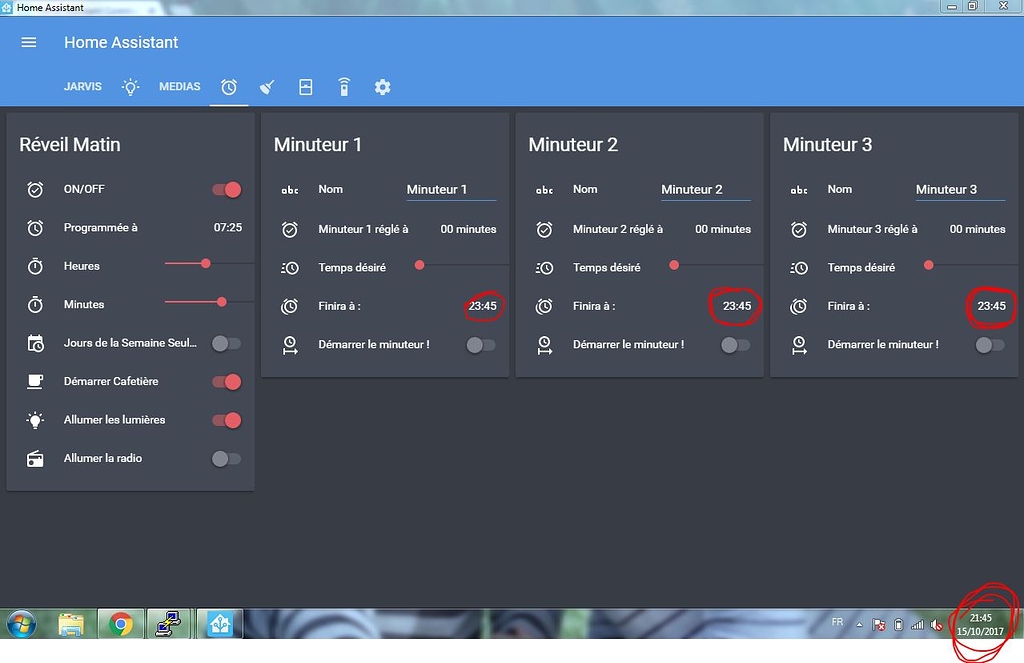This screenshot has width=1024, height=663.
Task: Open the lights page via the bulb icon
Action: point(129,87)
